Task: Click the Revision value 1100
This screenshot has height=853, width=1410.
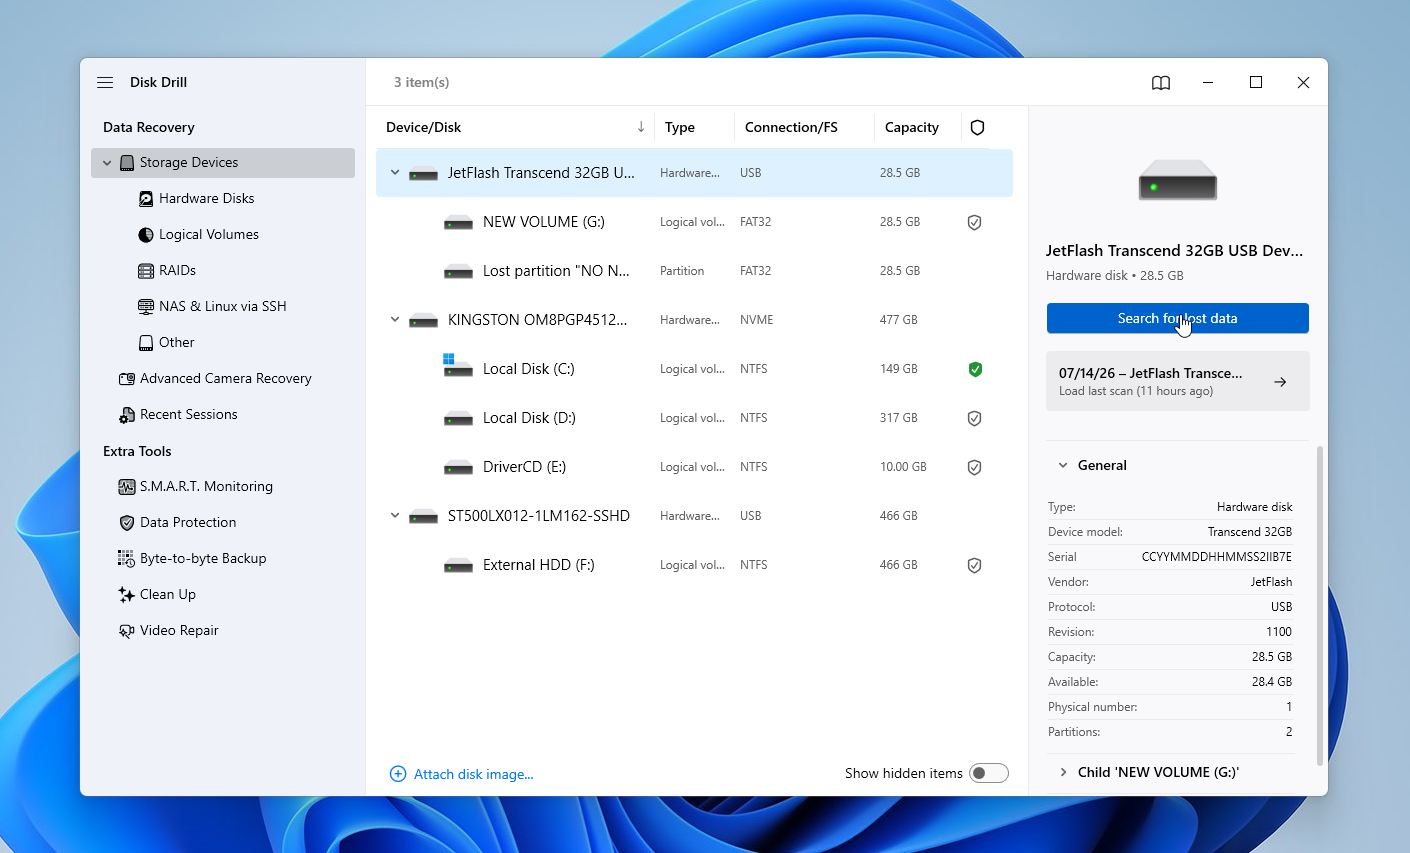Action: (x=1279, y=632)
